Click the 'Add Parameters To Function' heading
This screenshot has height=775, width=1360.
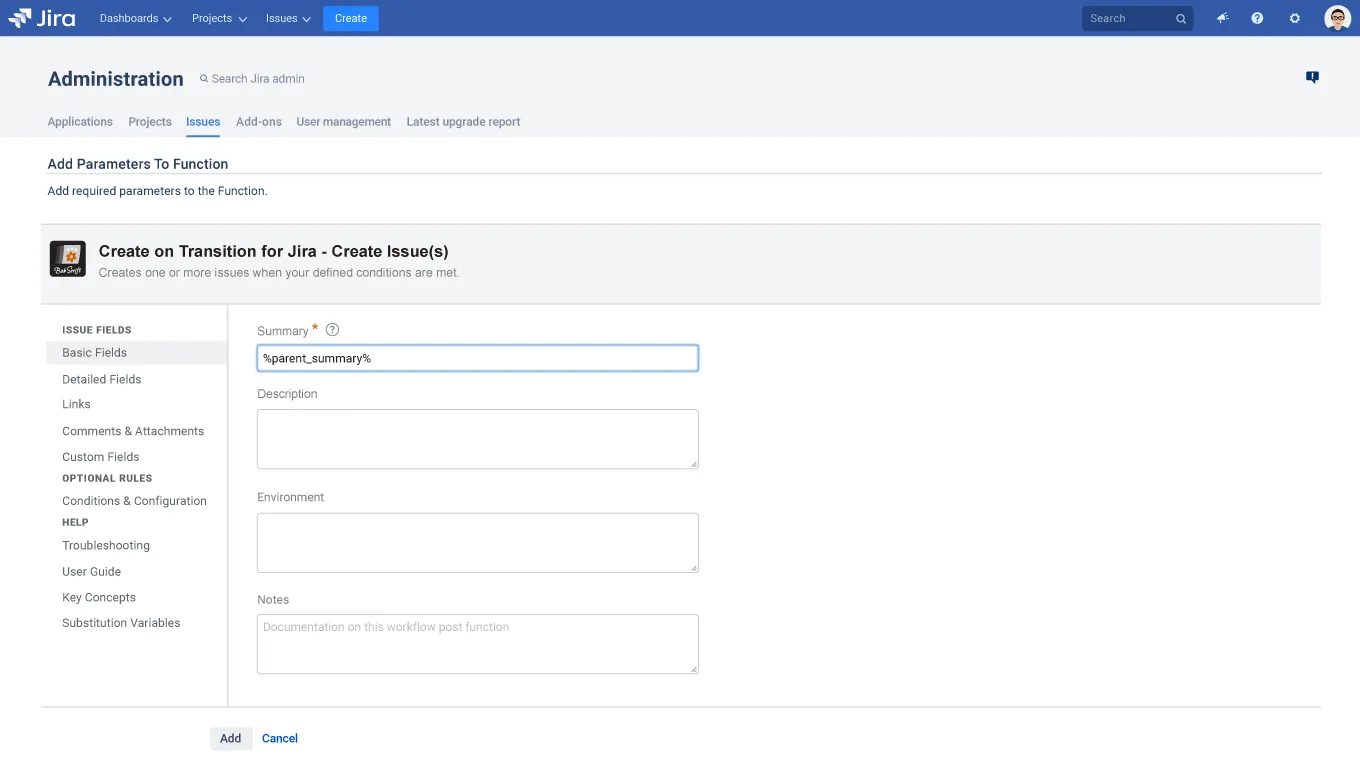(x=138, y=163)
